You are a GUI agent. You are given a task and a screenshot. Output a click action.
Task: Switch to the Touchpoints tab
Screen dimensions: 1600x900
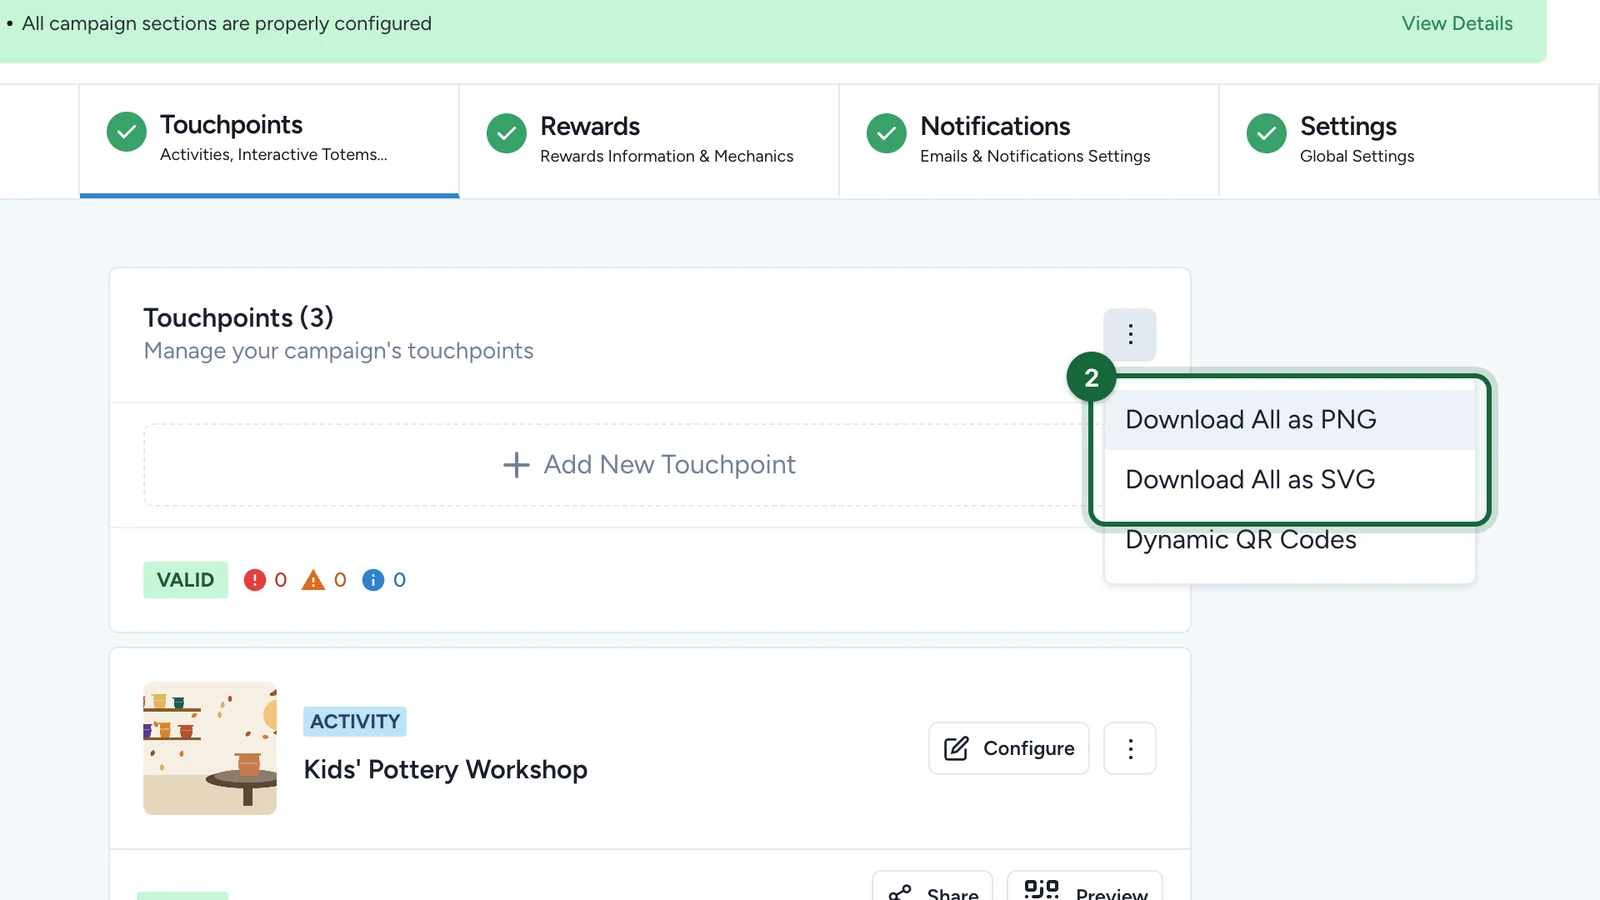pos(269,141)
